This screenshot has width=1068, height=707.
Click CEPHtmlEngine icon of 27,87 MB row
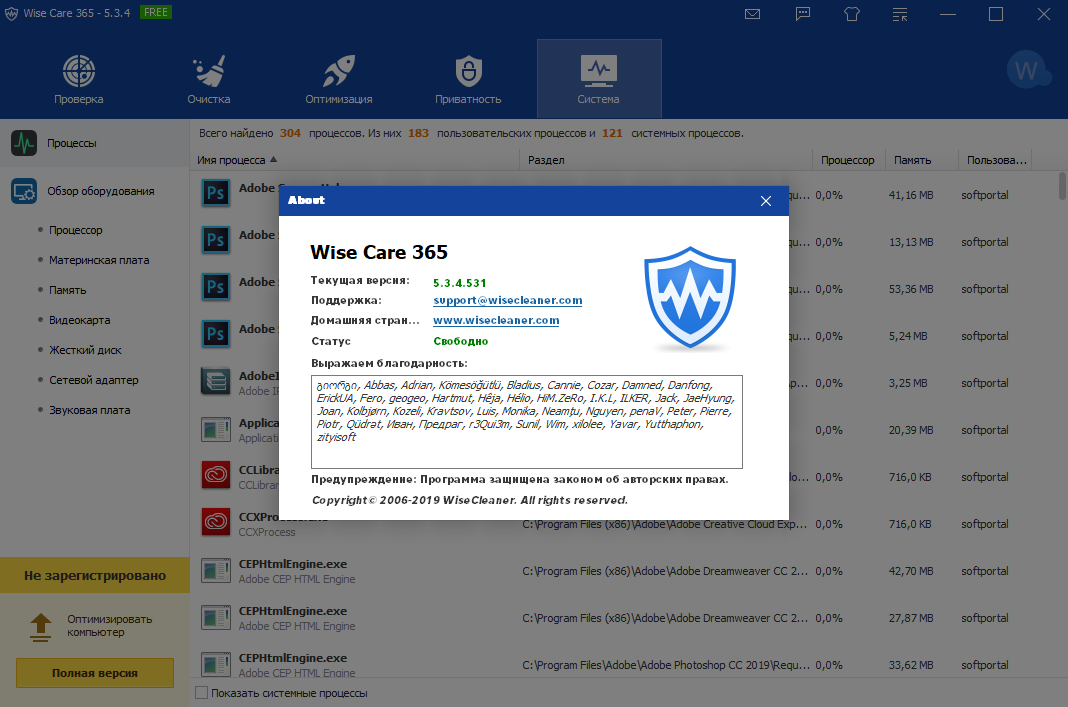[x=216, y=618]
